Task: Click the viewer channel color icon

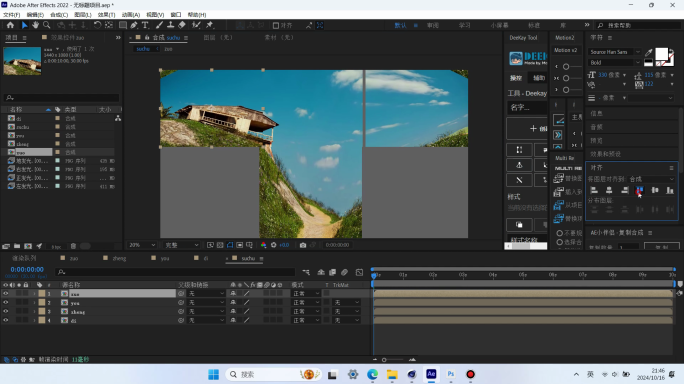Action: point(263,245)
